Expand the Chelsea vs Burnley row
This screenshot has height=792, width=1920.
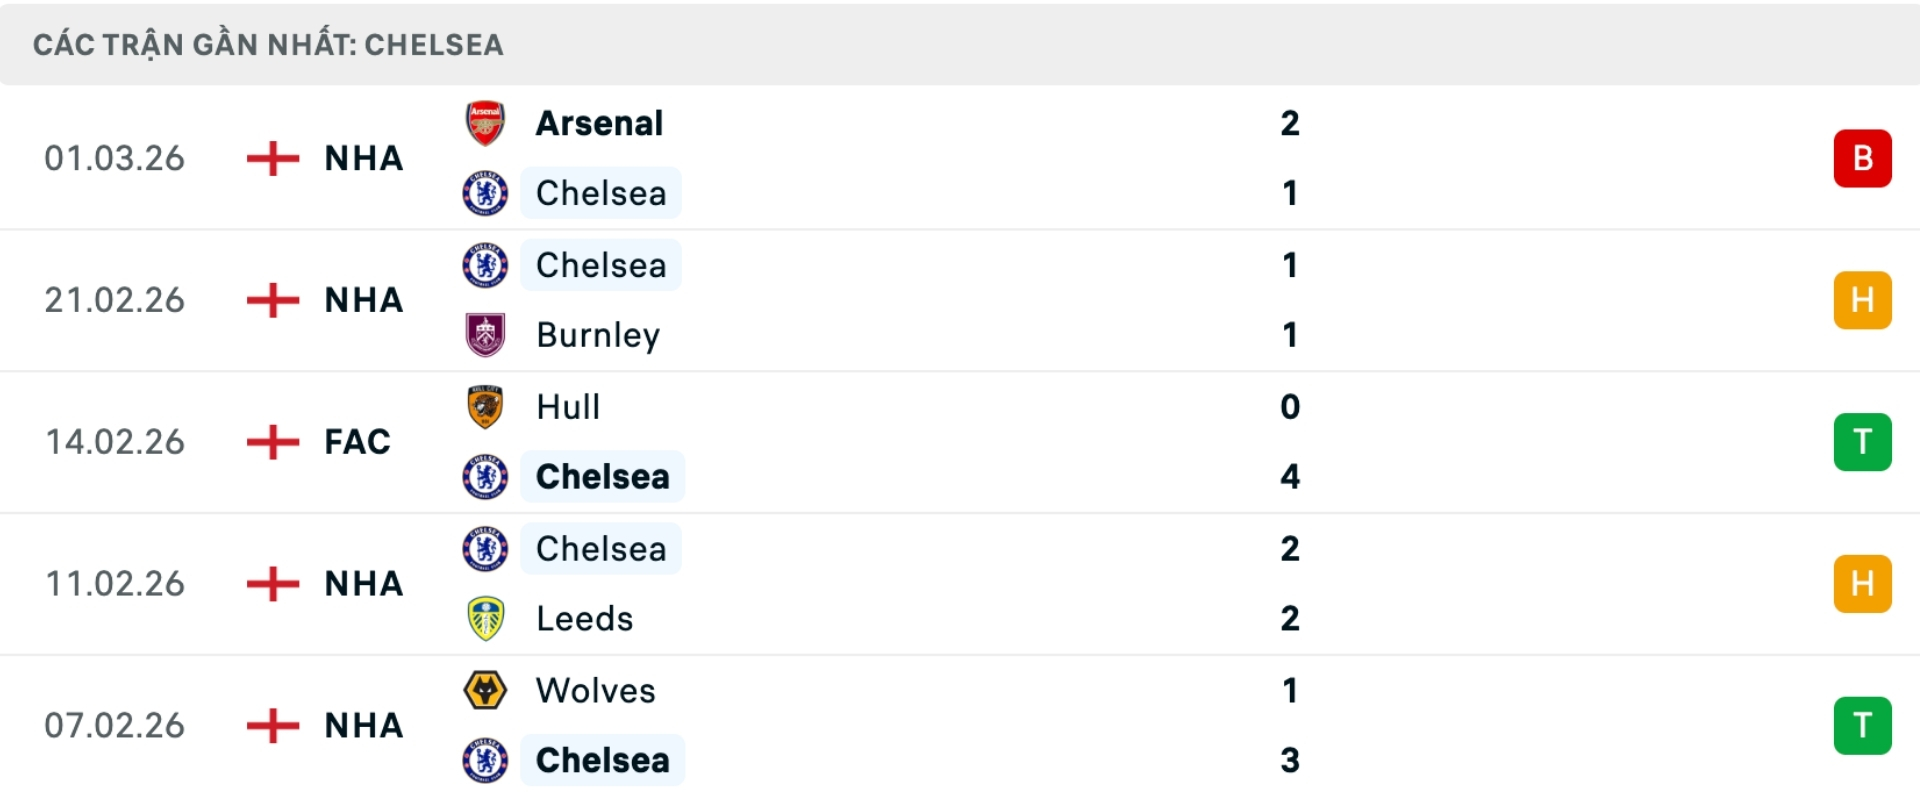(960, 299)
